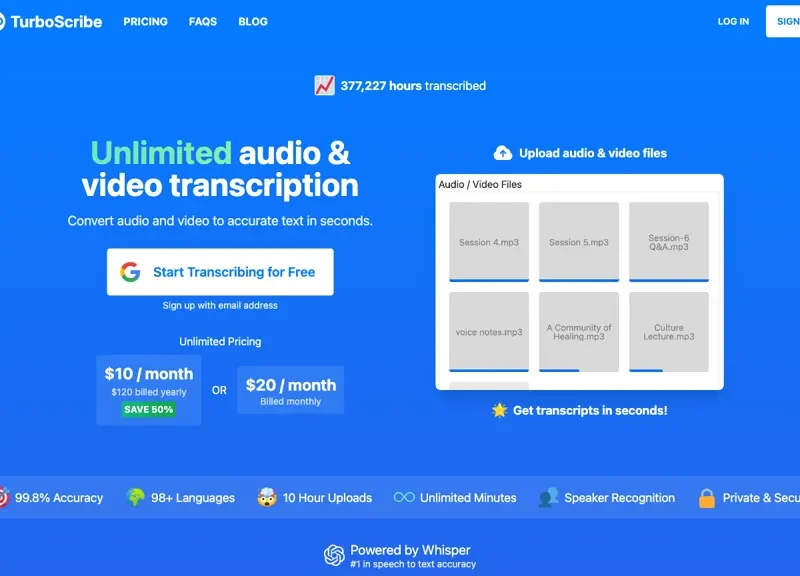Select the Session 4.mp3 file thumbnail

click(489, 241)
